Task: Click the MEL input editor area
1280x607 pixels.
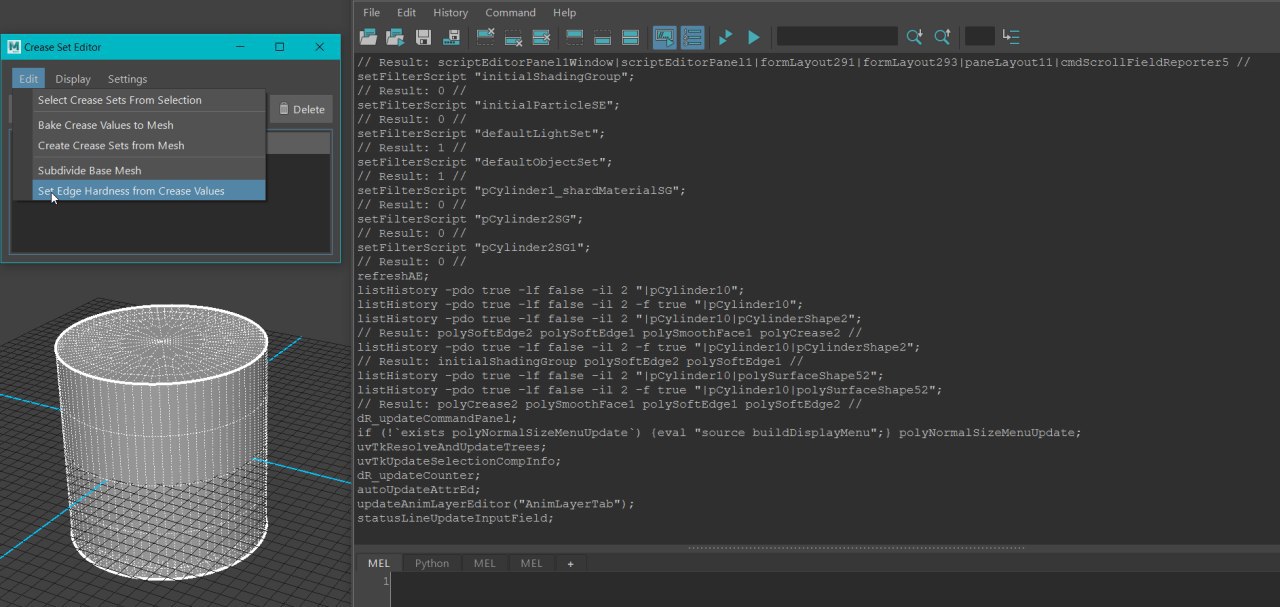Action: coord(834,590)
